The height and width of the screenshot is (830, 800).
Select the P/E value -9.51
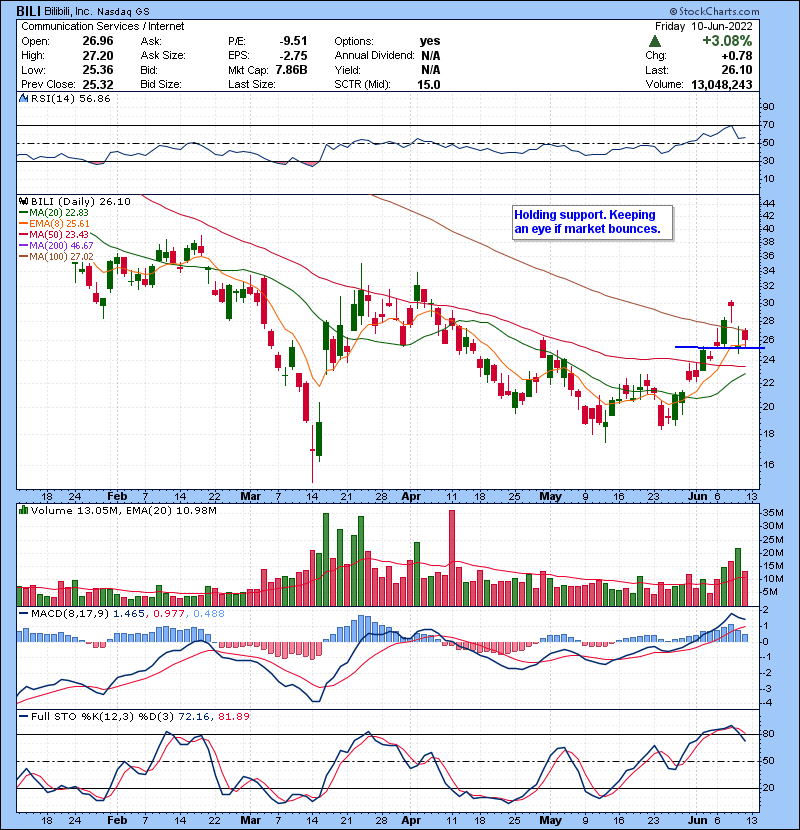point(293,41)
